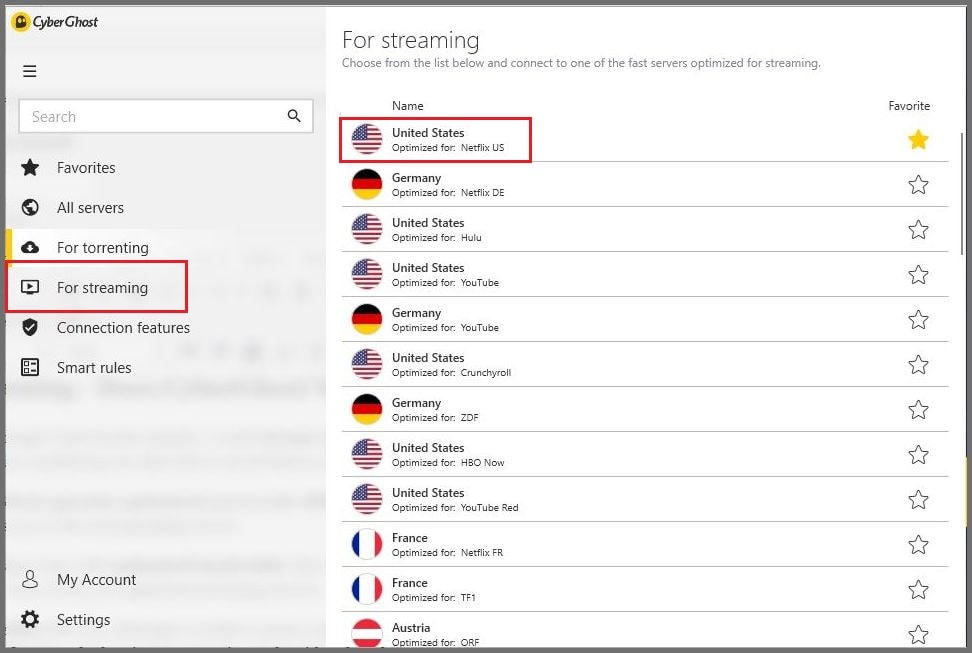Screen dimensions: 972x653
Task: Favorite the YouTube Red server
Action: pyautogui.click(x=918, y=500)
